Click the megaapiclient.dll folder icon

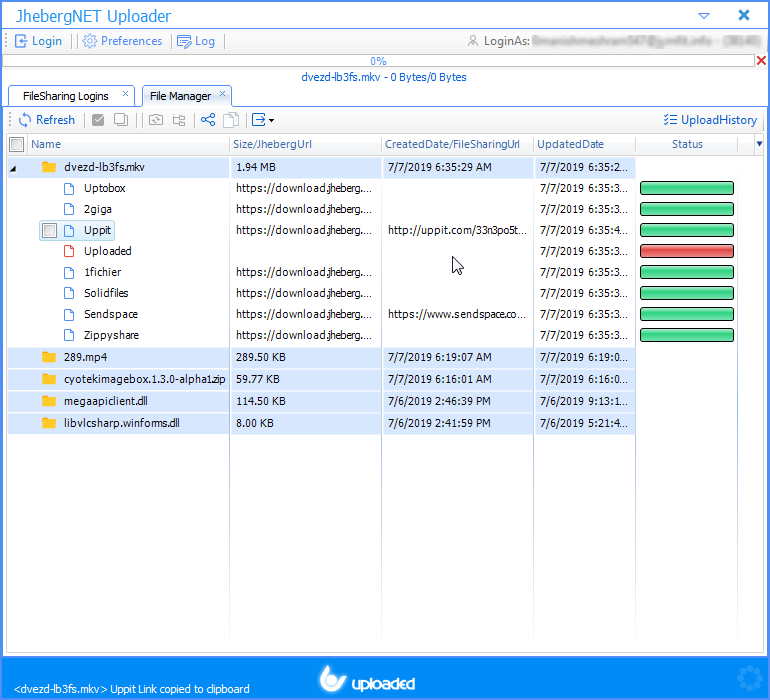click(x=49, y=401)
